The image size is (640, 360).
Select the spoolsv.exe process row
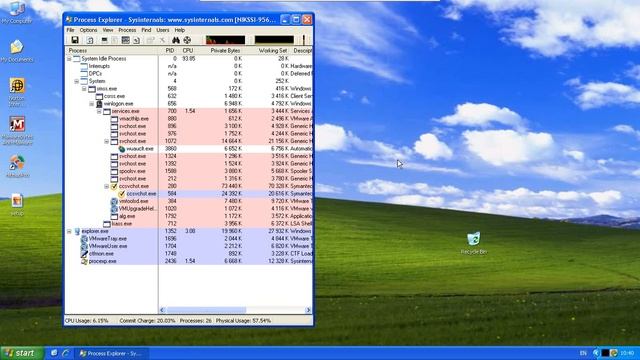[x=189, y=171]
